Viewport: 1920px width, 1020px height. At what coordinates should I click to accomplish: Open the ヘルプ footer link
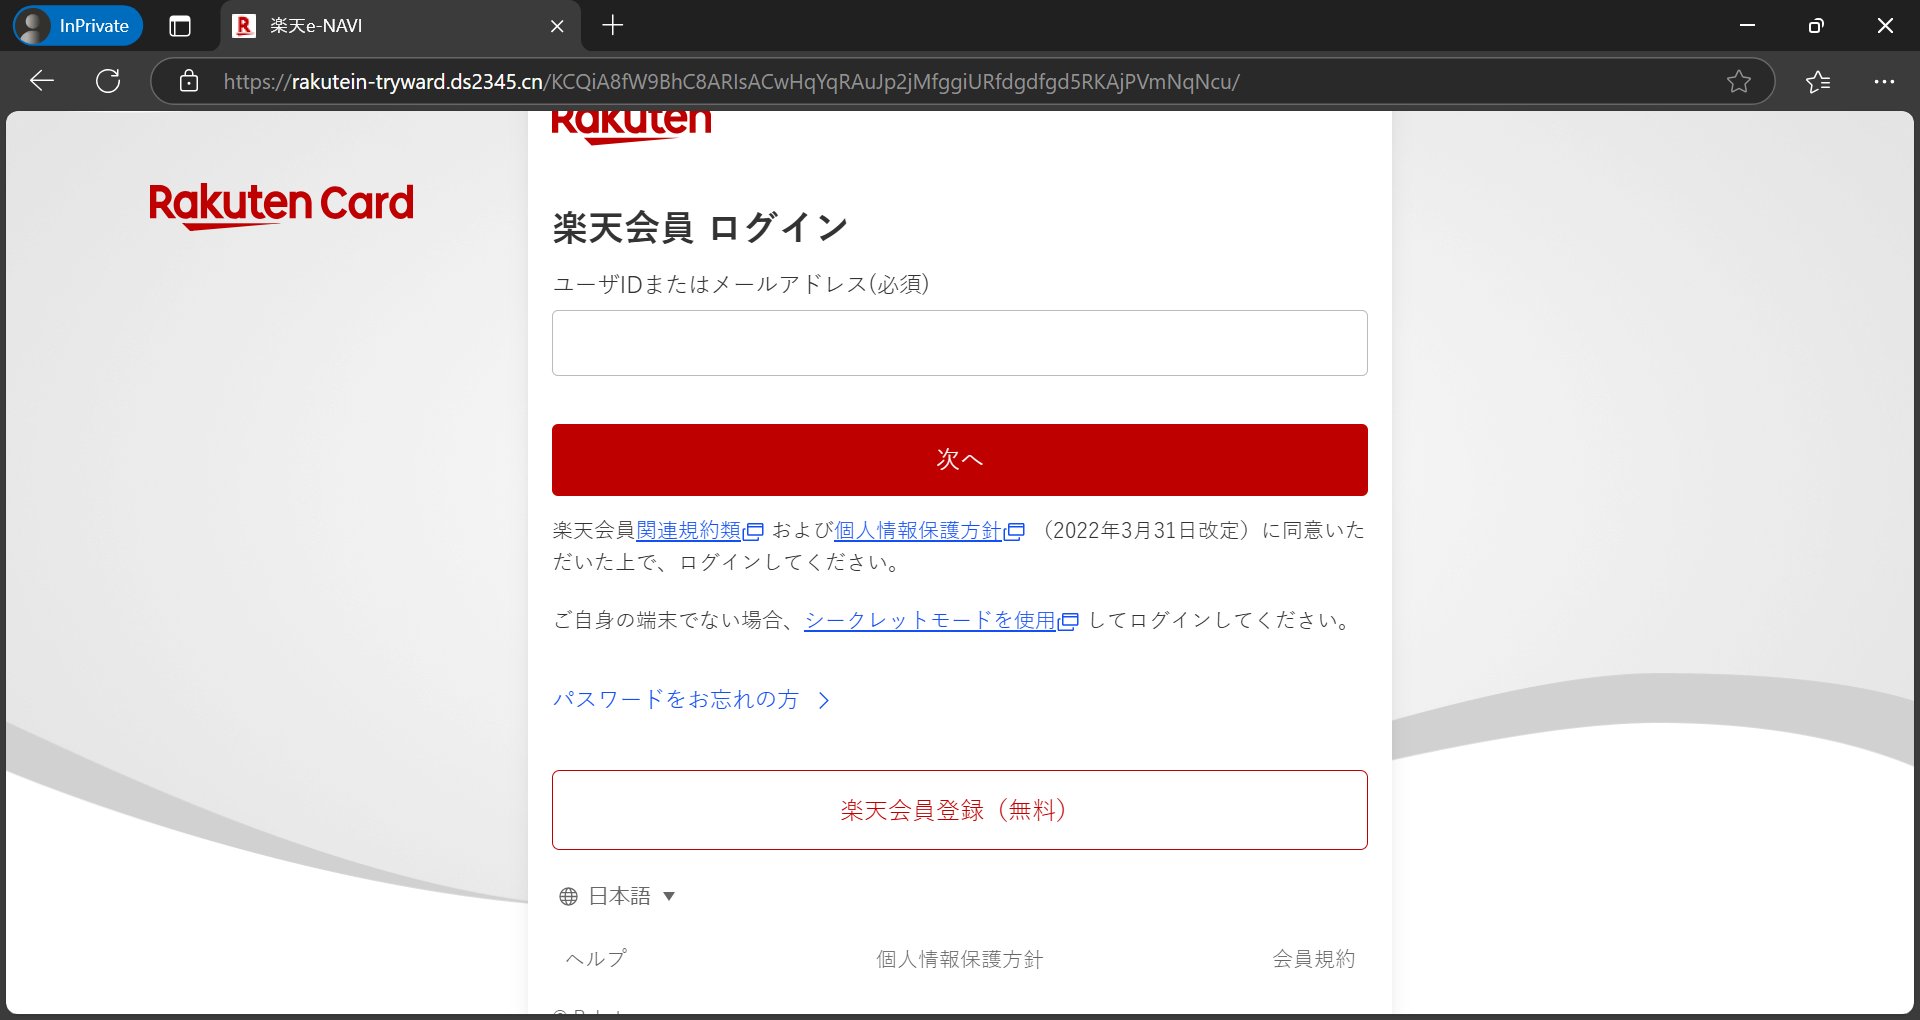coord(596,959)
